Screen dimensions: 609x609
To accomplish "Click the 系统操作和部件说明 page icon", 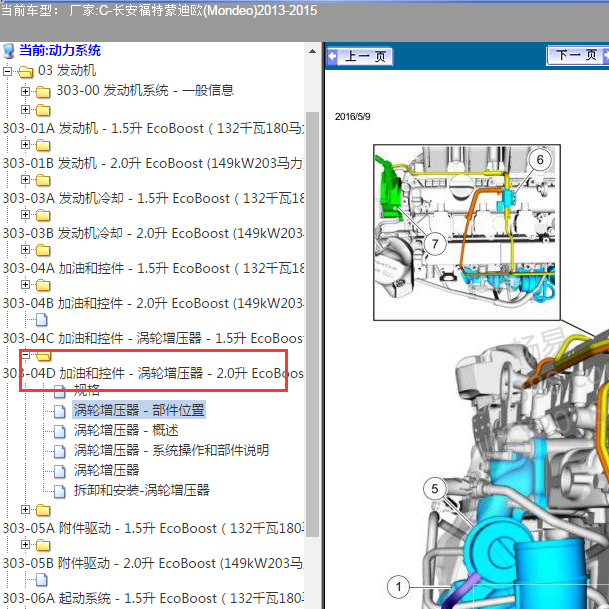I will (x=59, y=451).
